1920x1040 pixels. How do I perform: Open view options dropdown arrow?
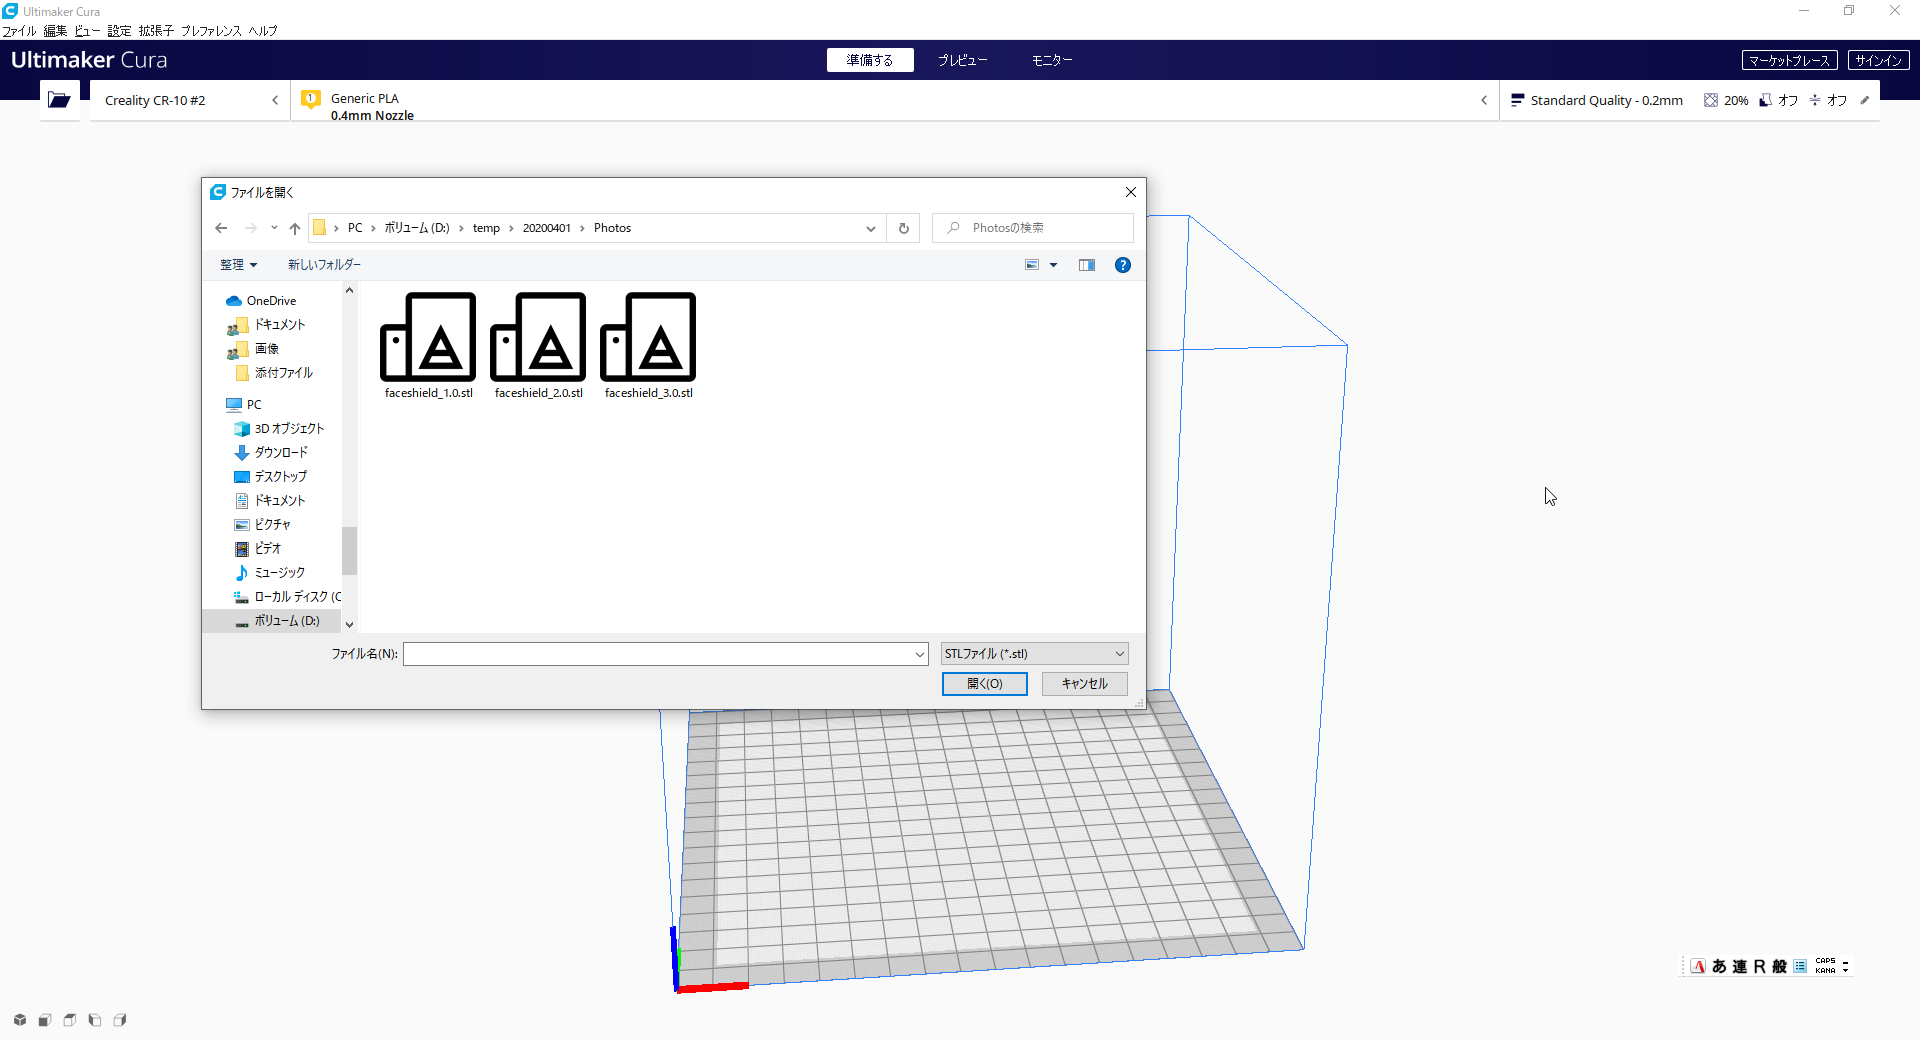(1053, 265)
